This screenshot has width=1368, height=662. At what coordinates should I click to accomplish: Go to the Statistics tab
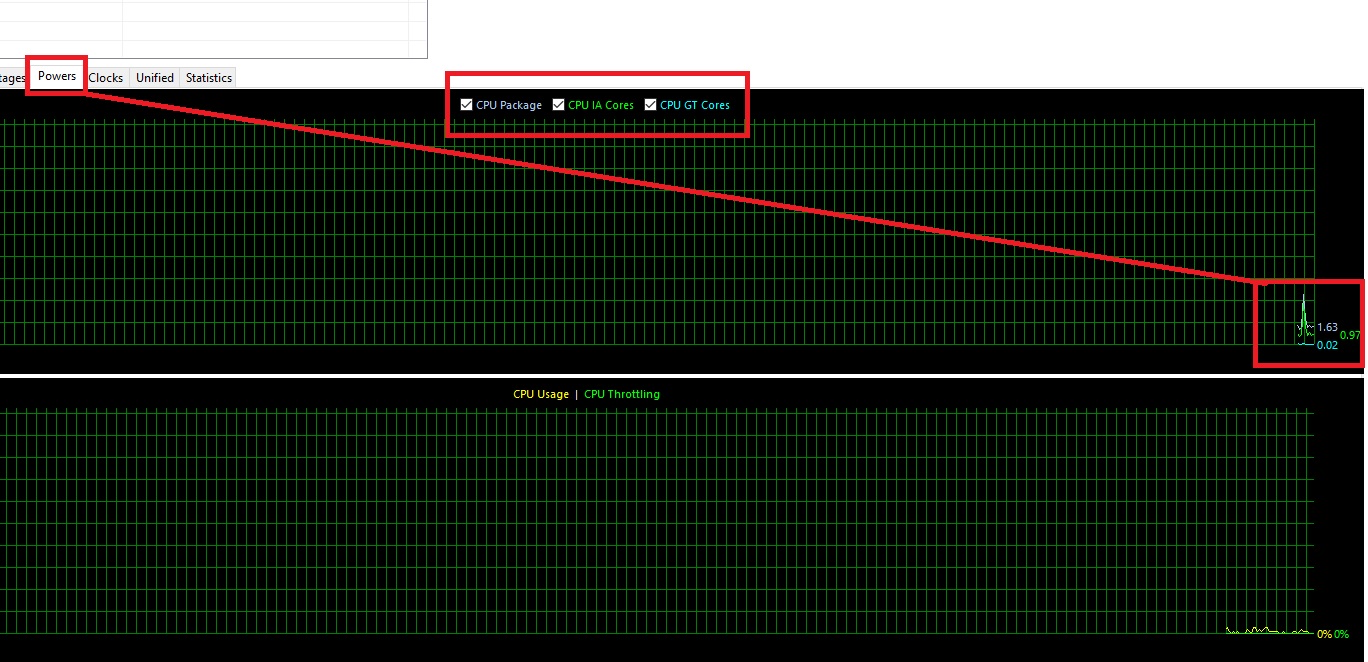(x=208, y=78)
